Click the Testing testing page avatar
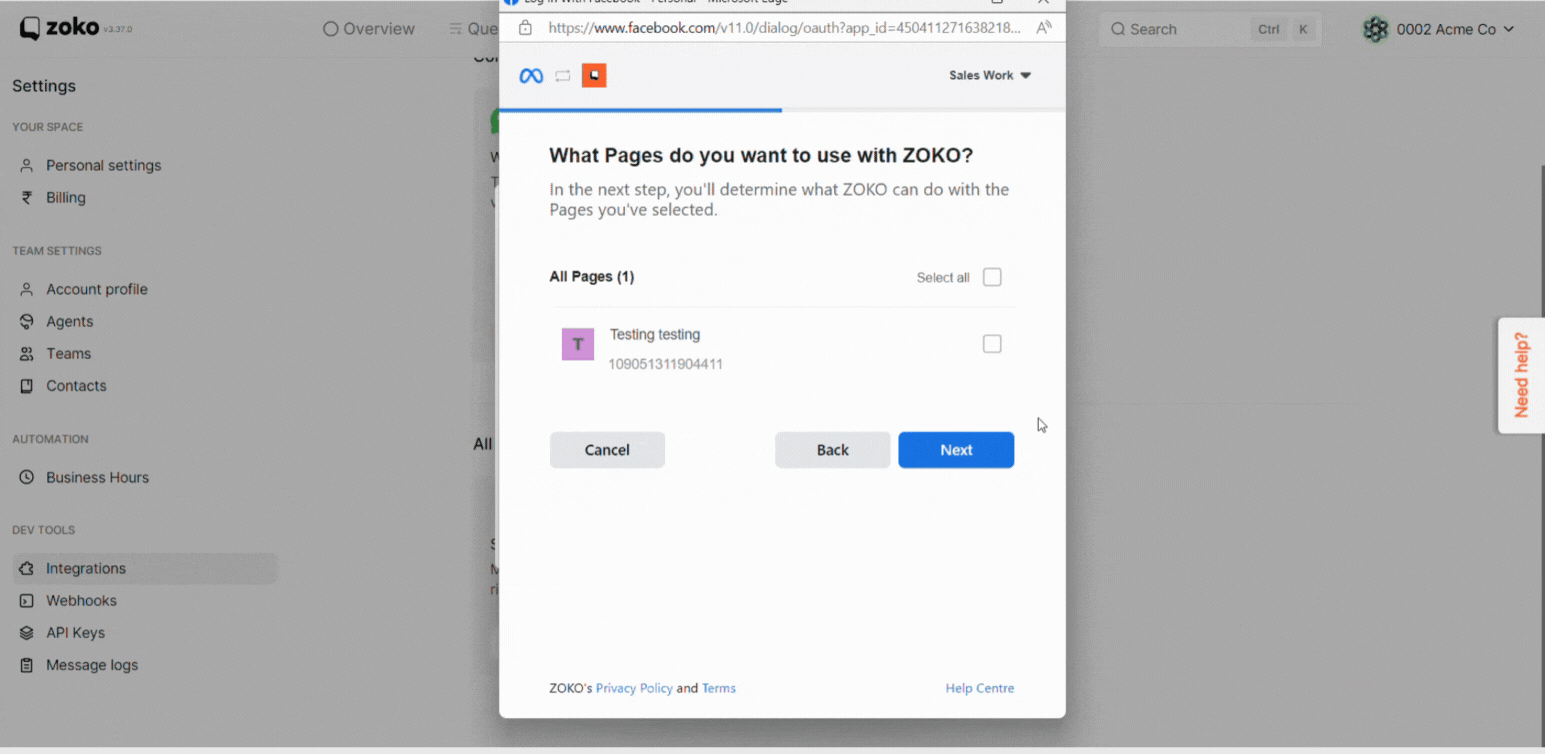Image resolution: width=1545 pixels, height=754 pixels. click(x=578, y=344)
